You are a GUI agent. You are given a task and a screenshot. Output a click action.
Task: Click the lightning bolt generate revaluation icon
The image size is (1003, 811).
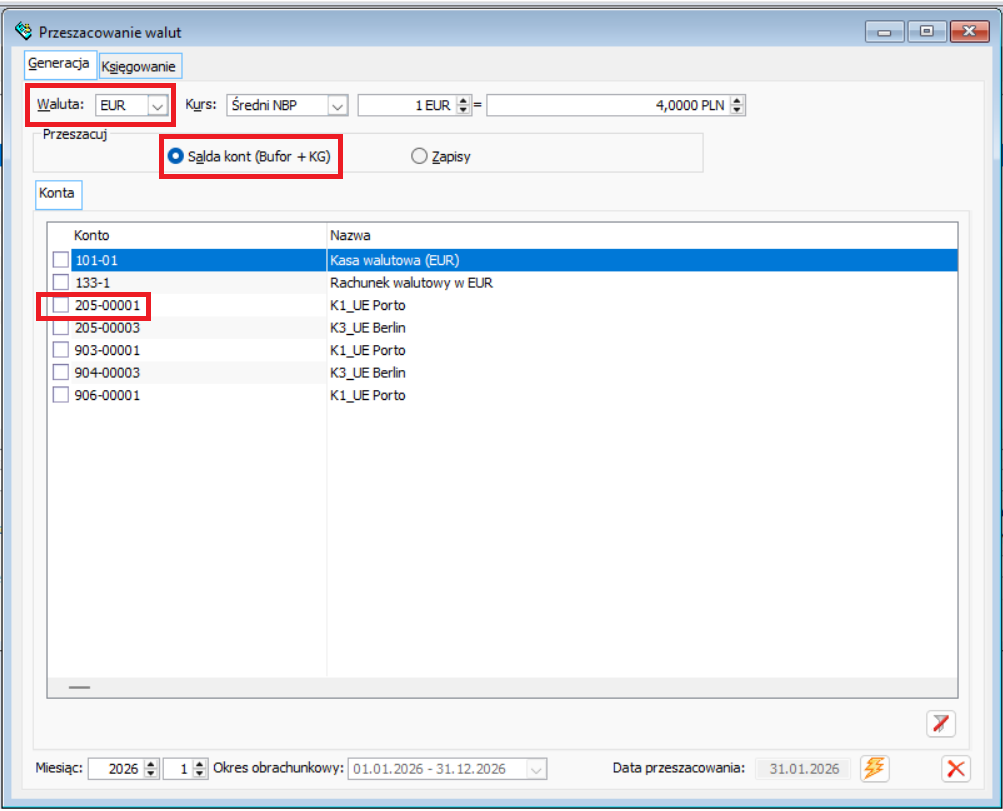[x=874, y=768]
